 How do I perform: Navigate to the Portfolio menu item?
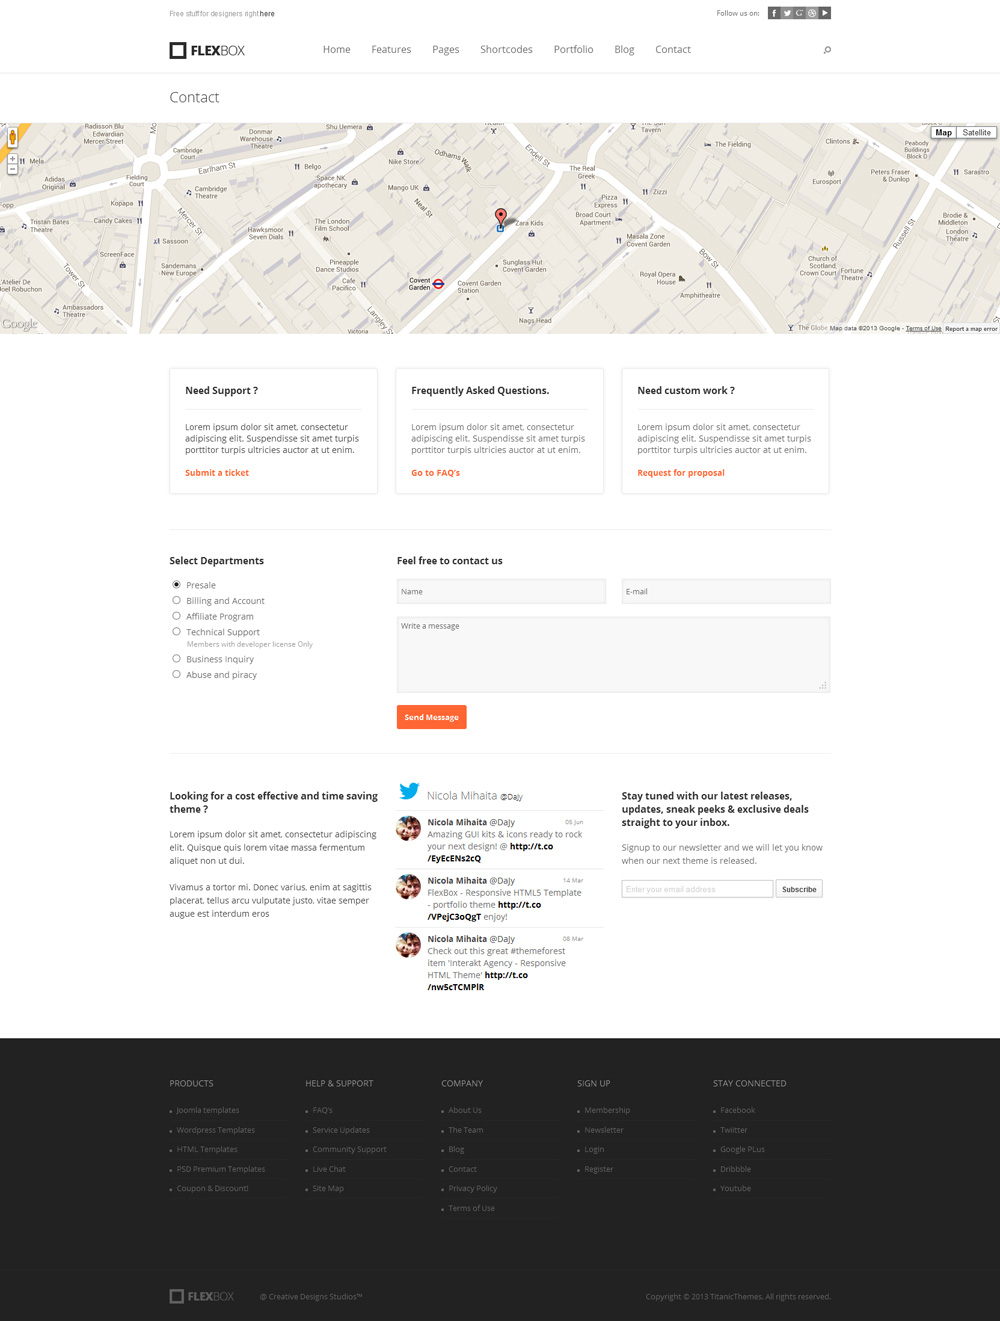coord(573,49)
